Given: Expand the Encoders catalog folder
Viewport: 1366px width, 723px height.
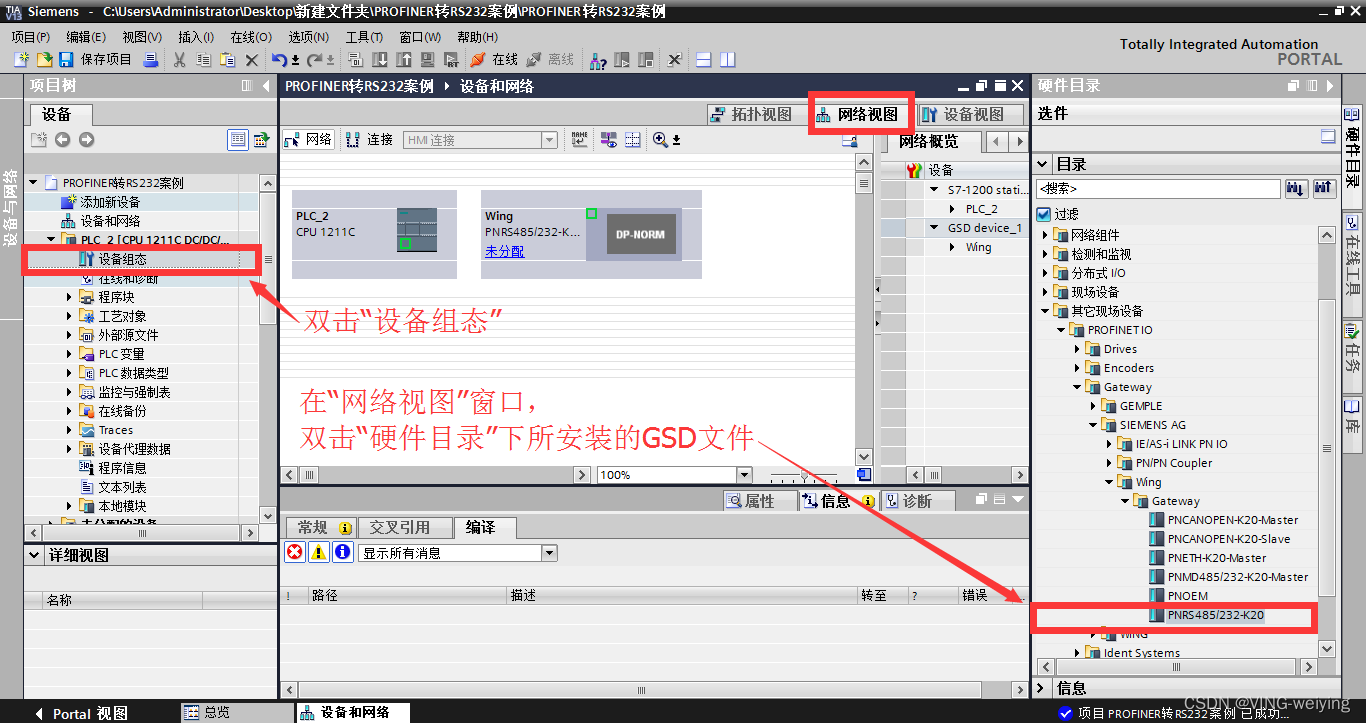Looking at the screenshot, I should (1078, 368).
